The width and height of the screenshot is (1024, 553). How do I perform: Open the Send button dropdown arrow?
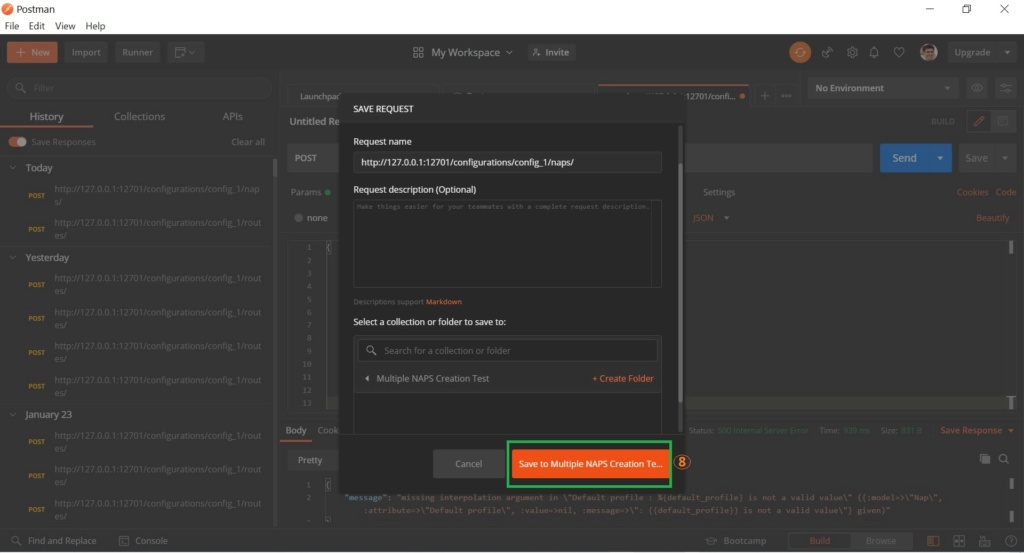pyautogui.click(x=940, y=158)
